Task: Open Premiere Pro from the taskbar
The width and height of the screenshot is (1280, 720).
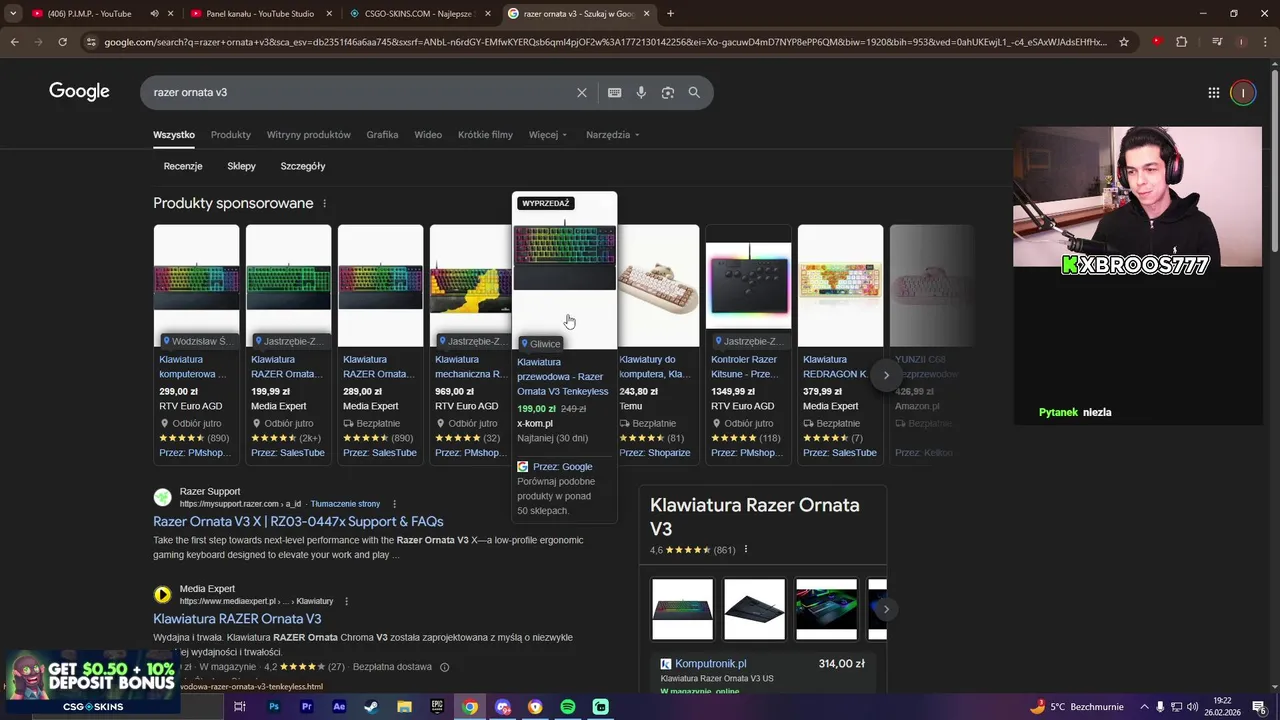Action: coord(307,707)
